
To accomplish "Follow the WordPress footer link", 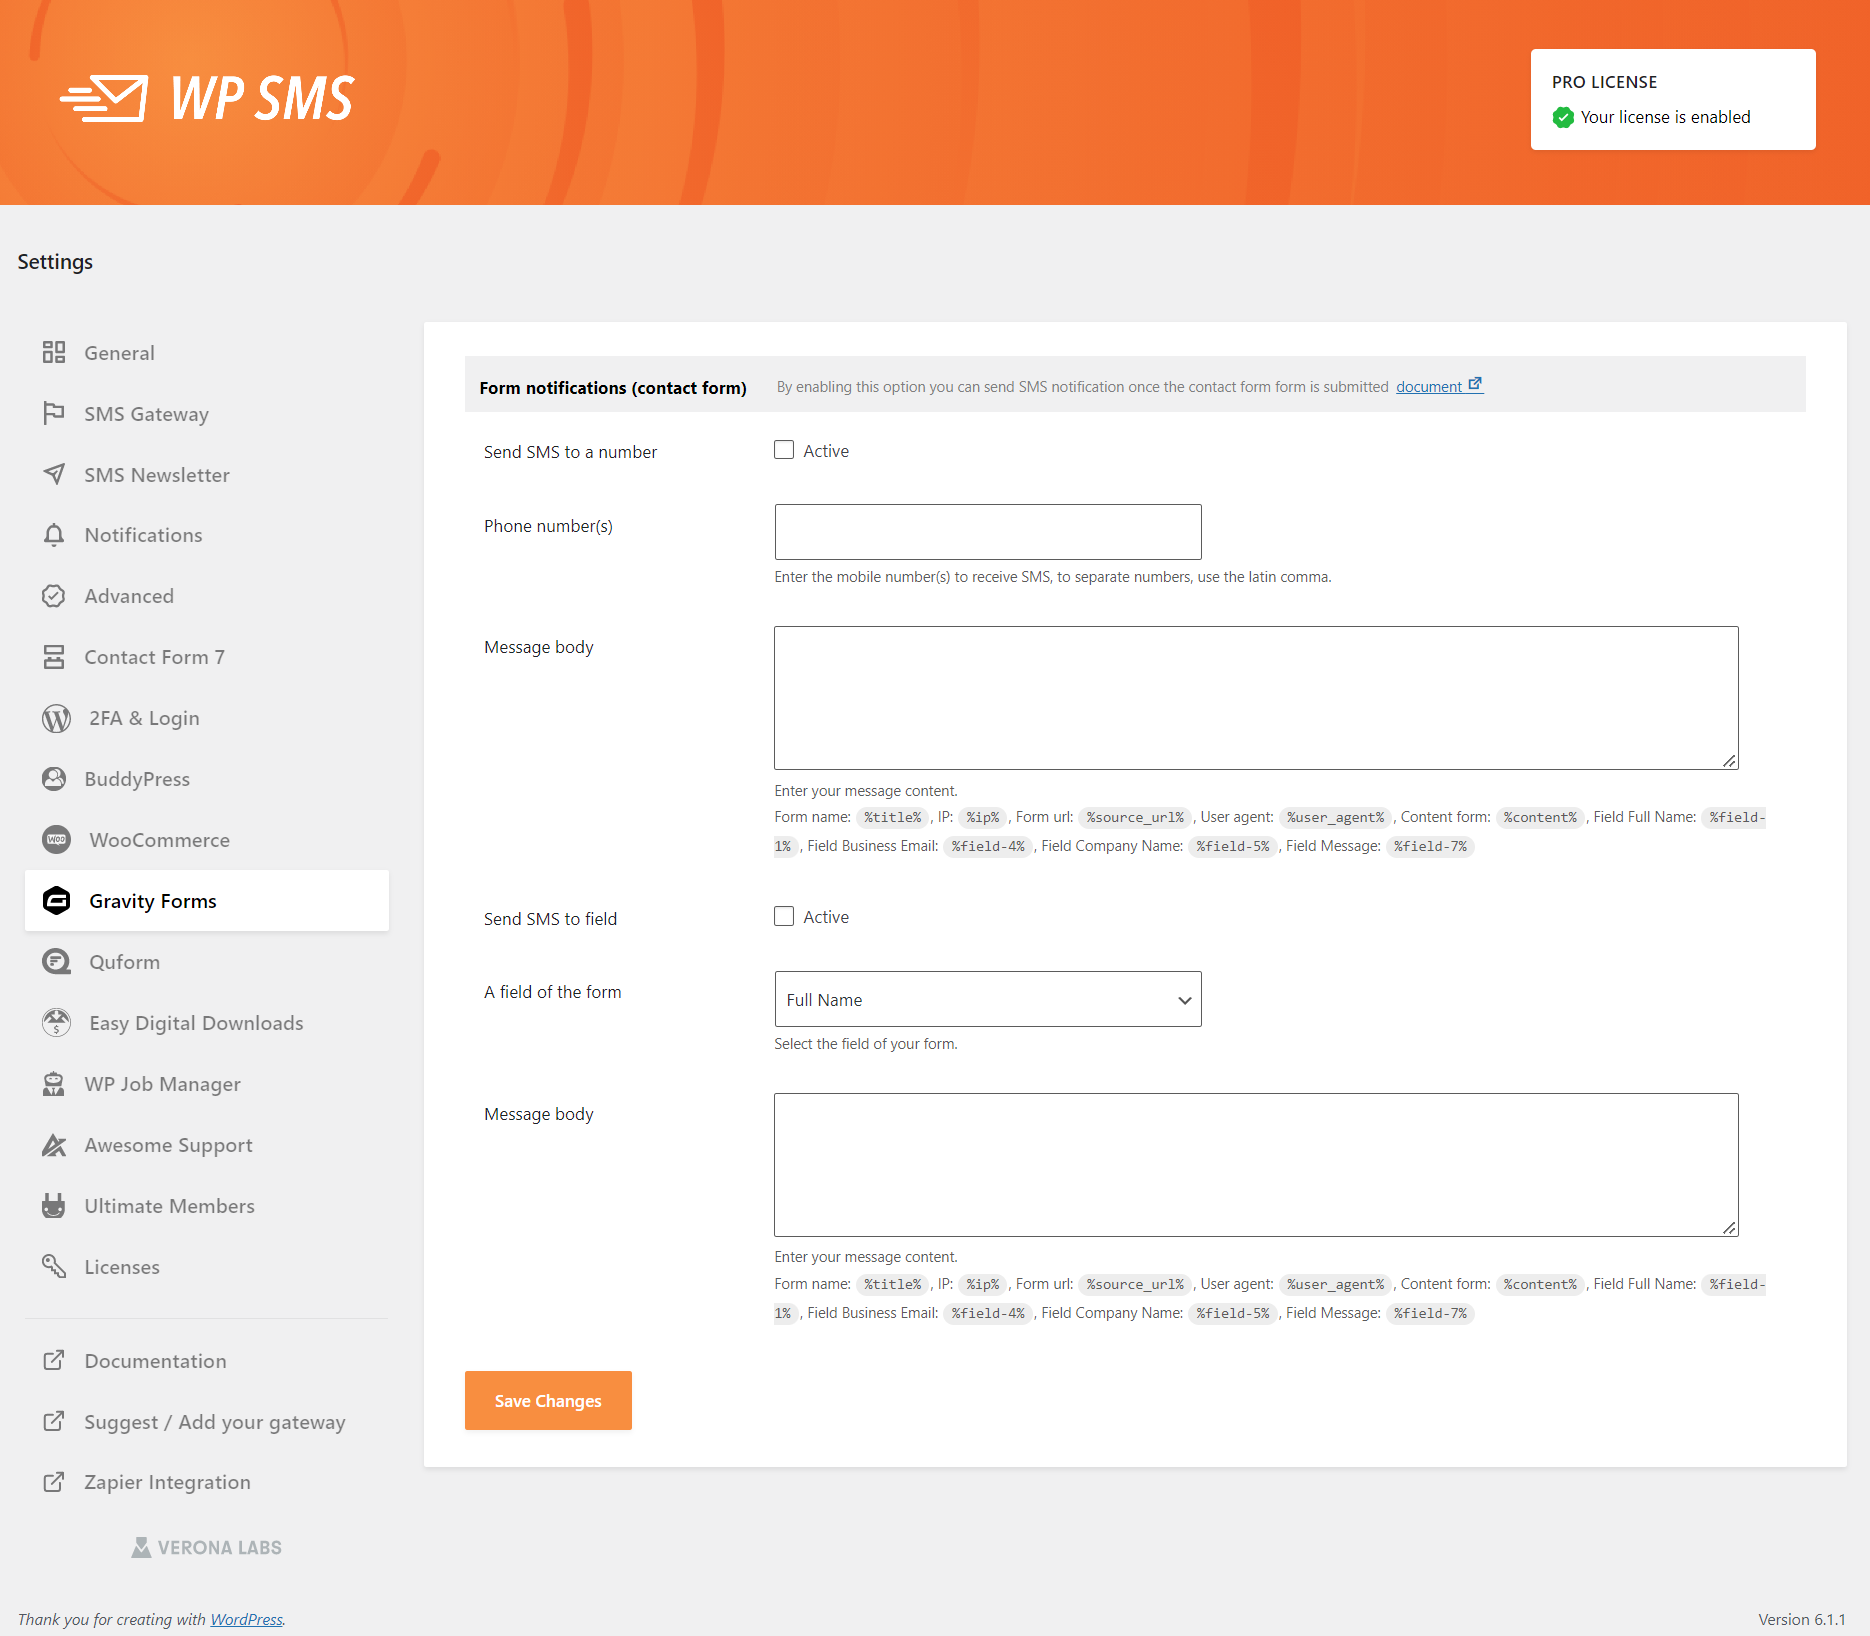I will click(246, 1619).
